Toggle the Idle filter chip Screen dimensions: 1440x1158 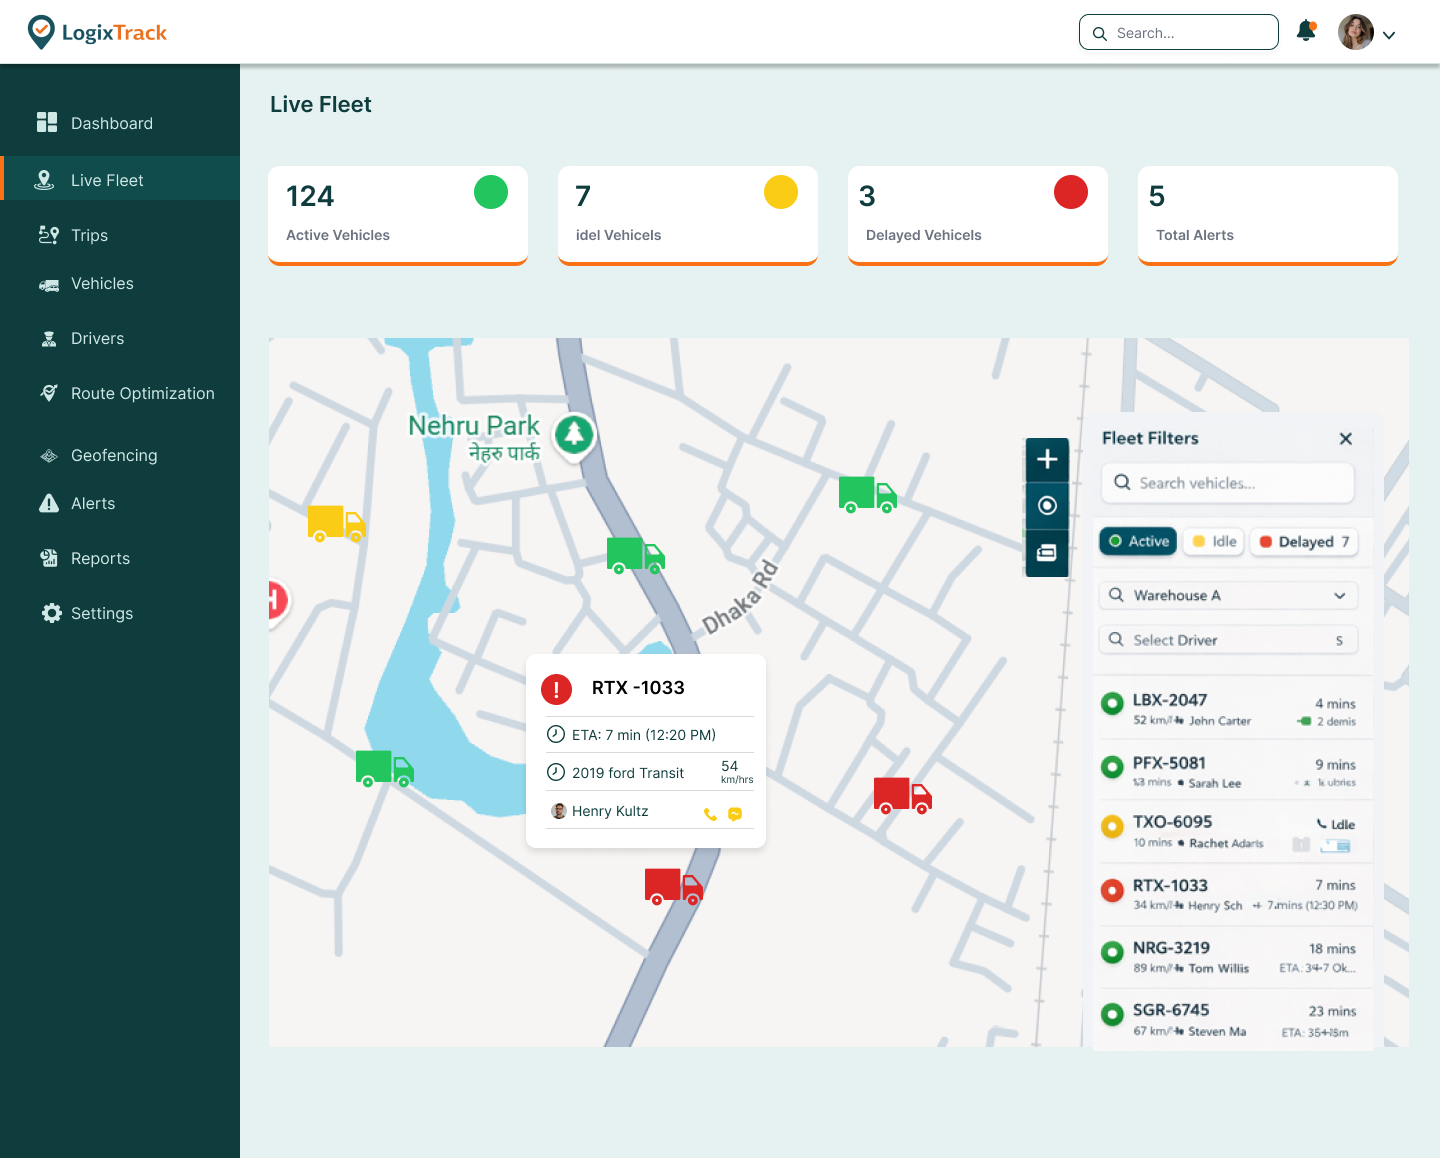pos(1214,541)
